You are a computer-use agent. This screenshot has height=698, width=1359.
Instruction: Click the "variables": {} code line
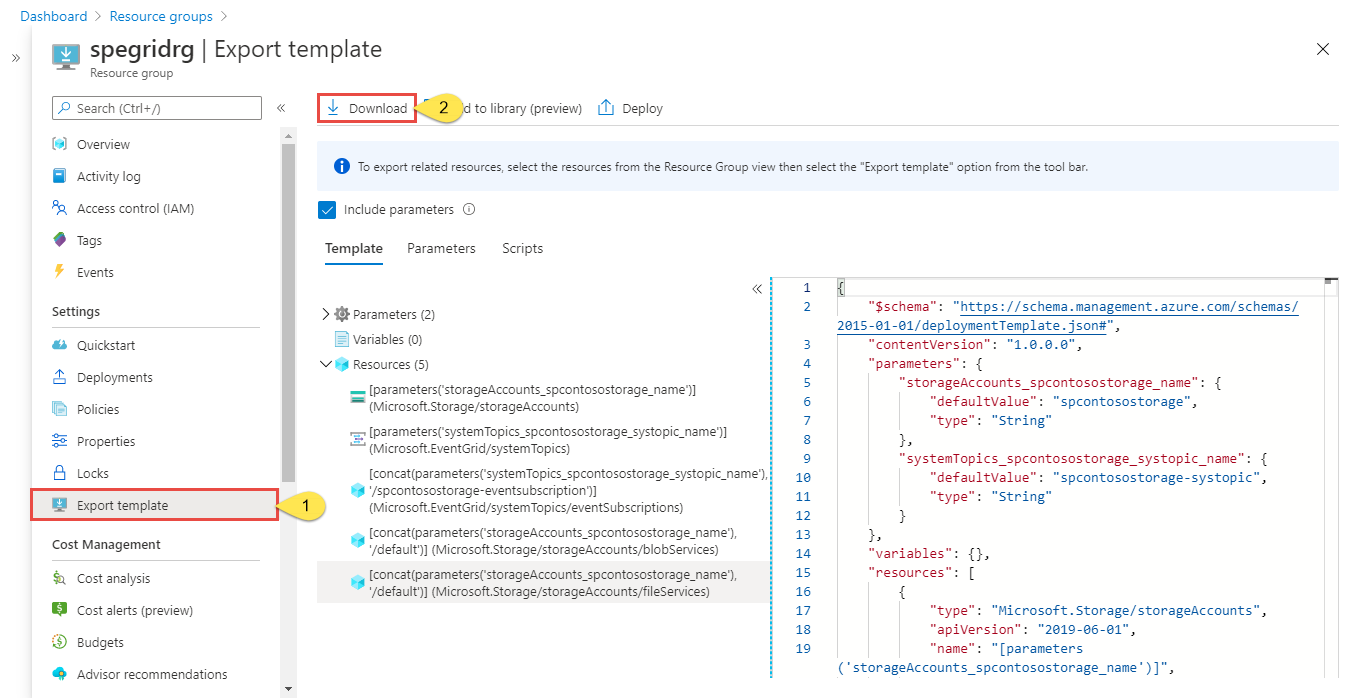[x=930, y=553]
